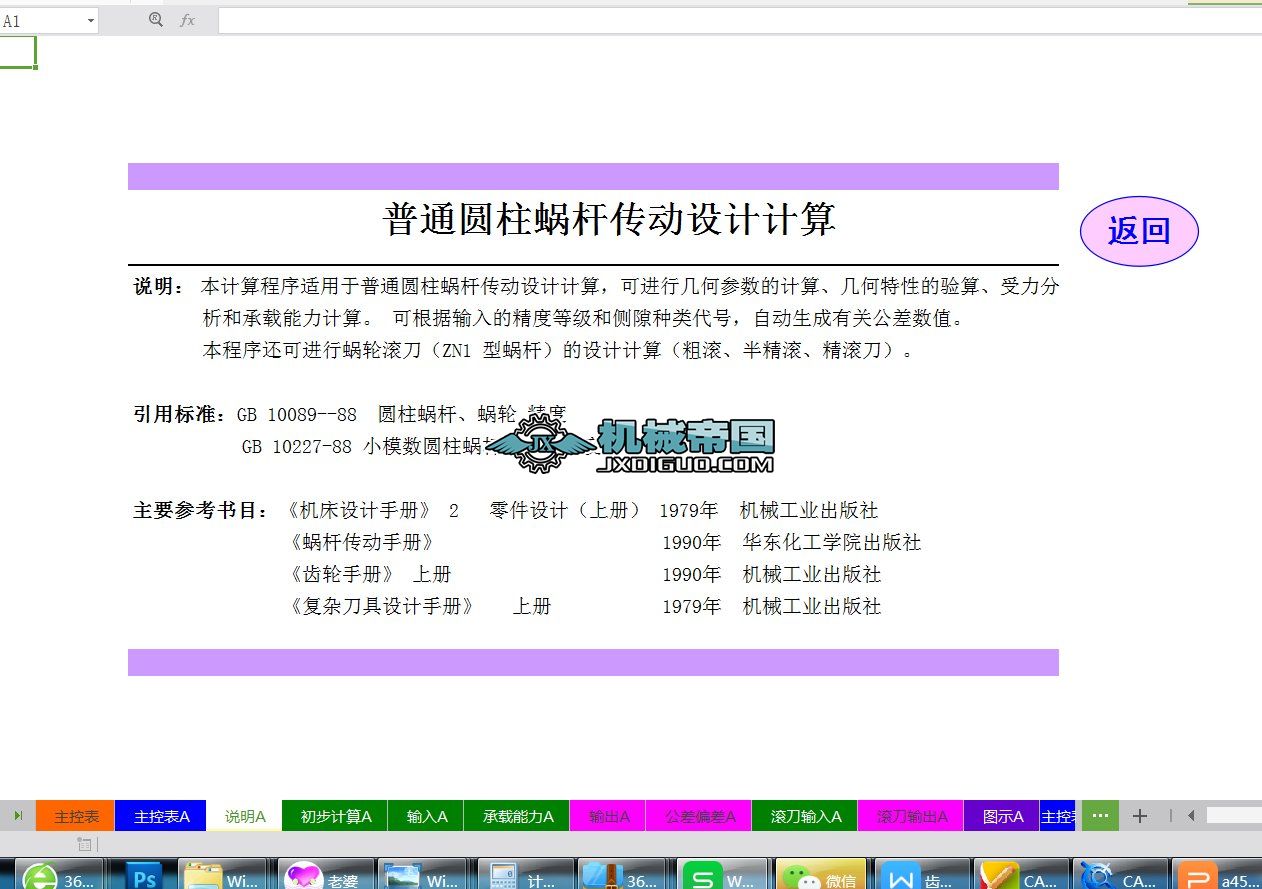Screen dimensions: 1262x889
Task: Click the 引用标准： label
Action: click(x=181, y=414)
